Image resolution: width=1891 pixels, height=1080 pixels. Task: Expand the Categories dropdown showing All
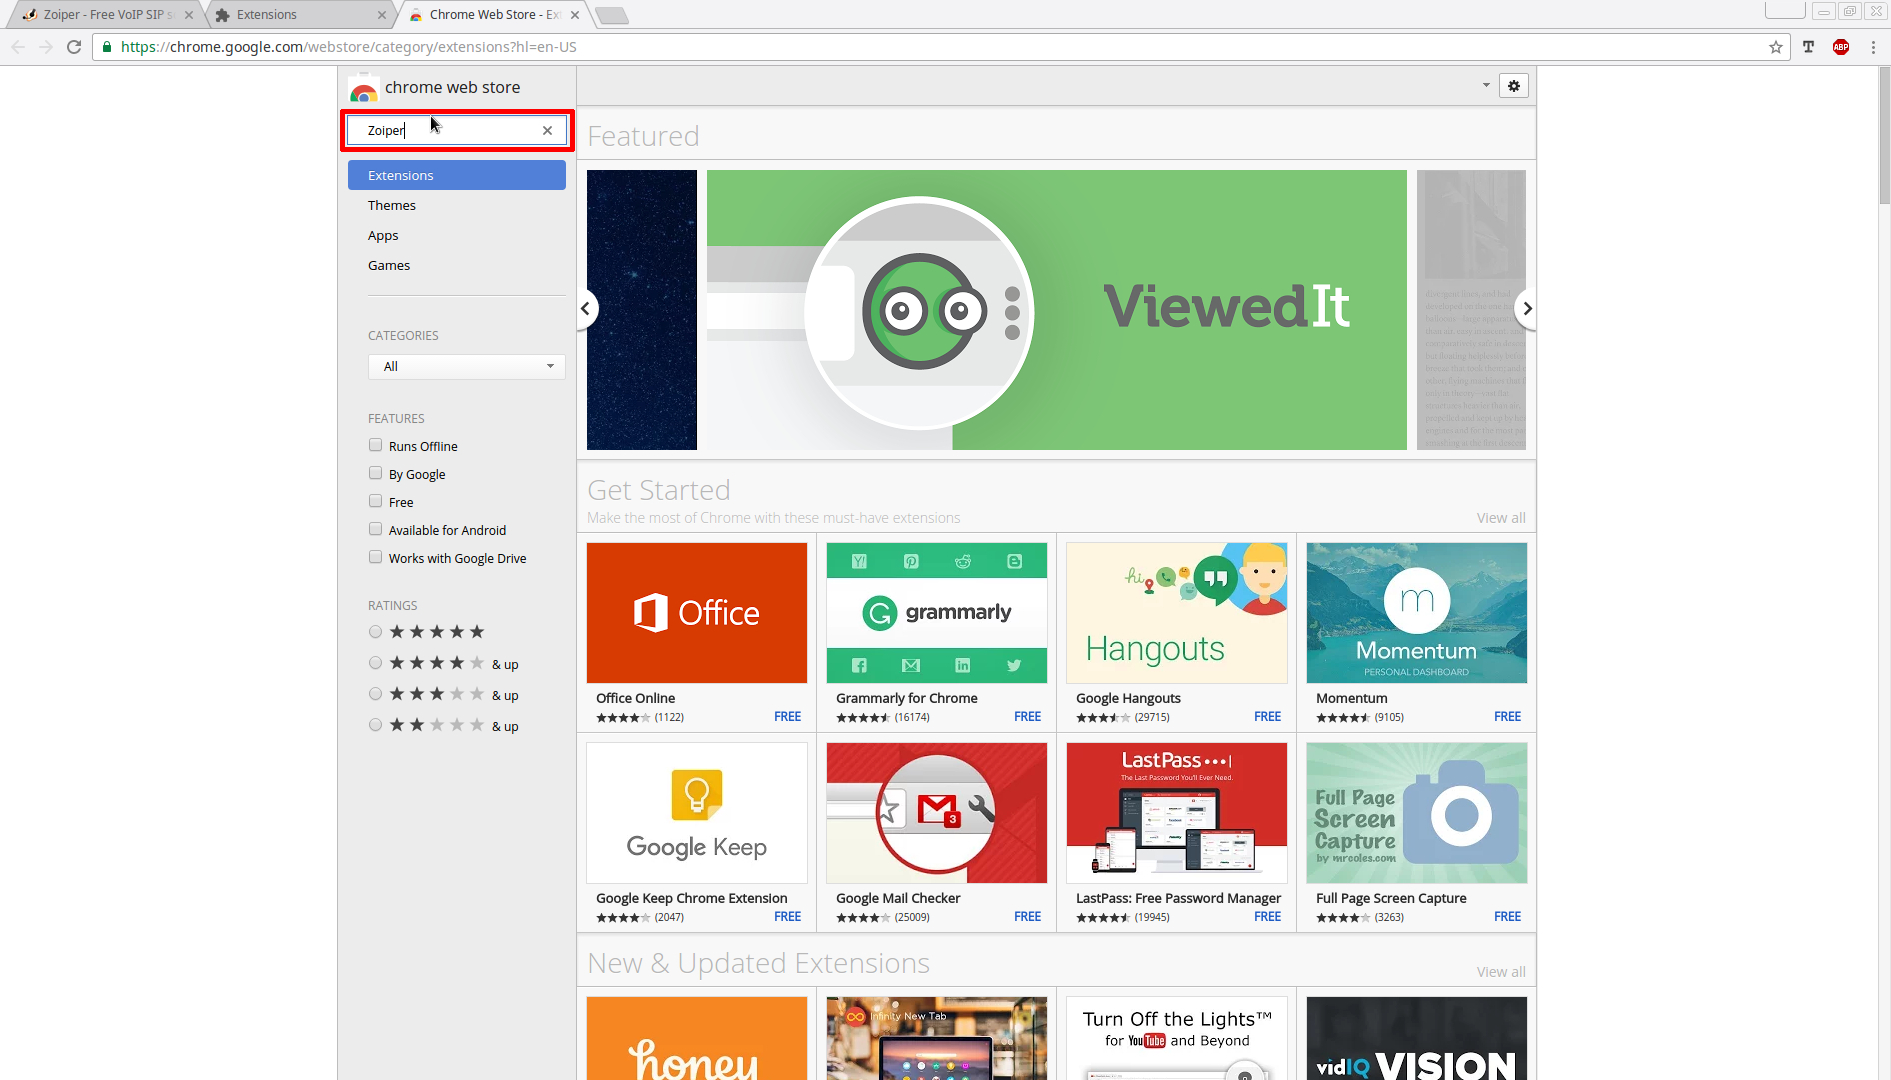click(466, 367)
